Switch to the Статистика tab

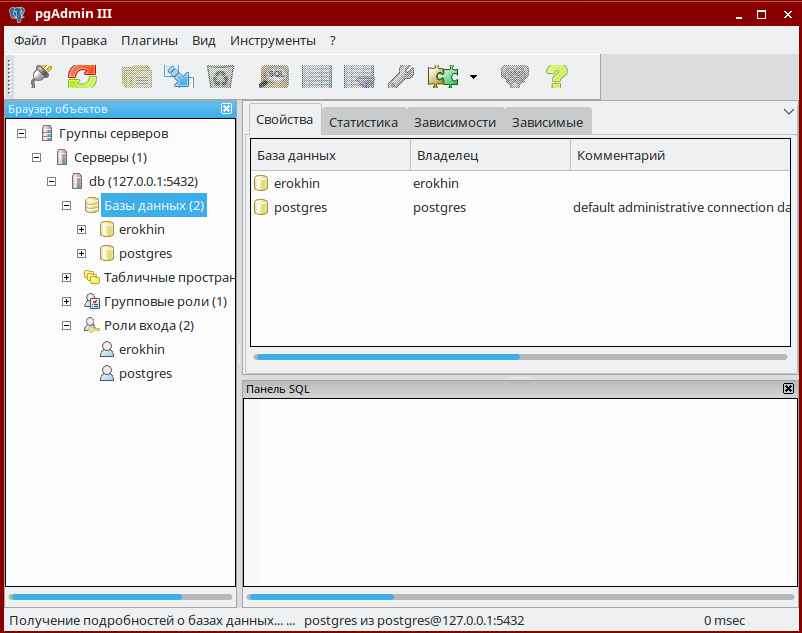click(x=363, y=123)
